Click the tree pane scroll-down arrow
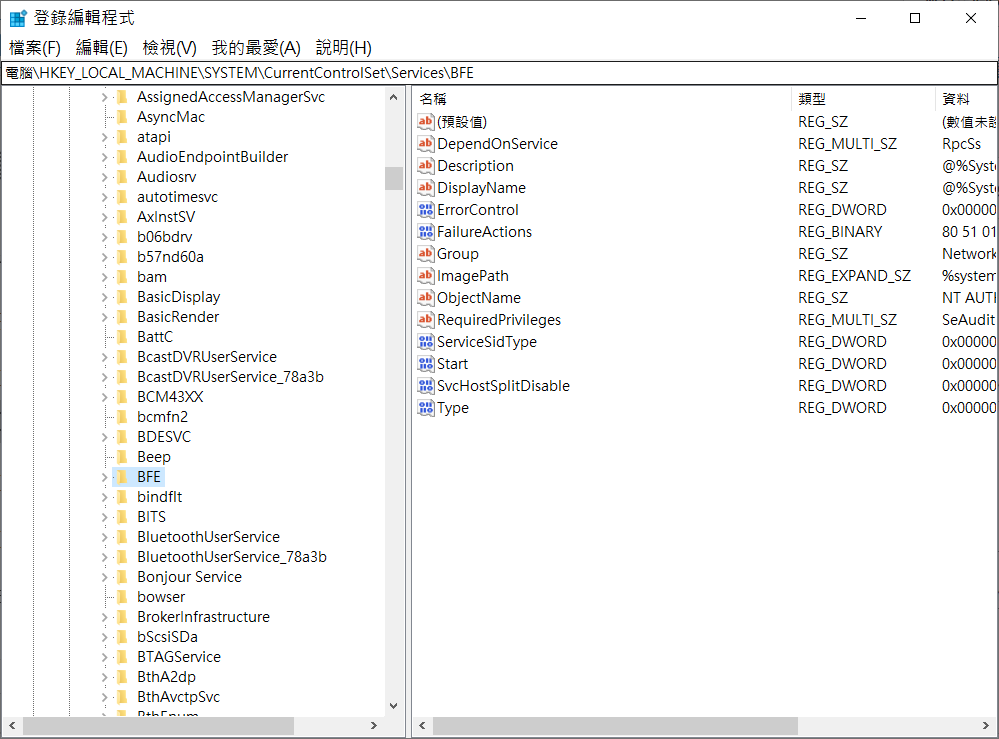999x739 pixels. pos(394,706)
